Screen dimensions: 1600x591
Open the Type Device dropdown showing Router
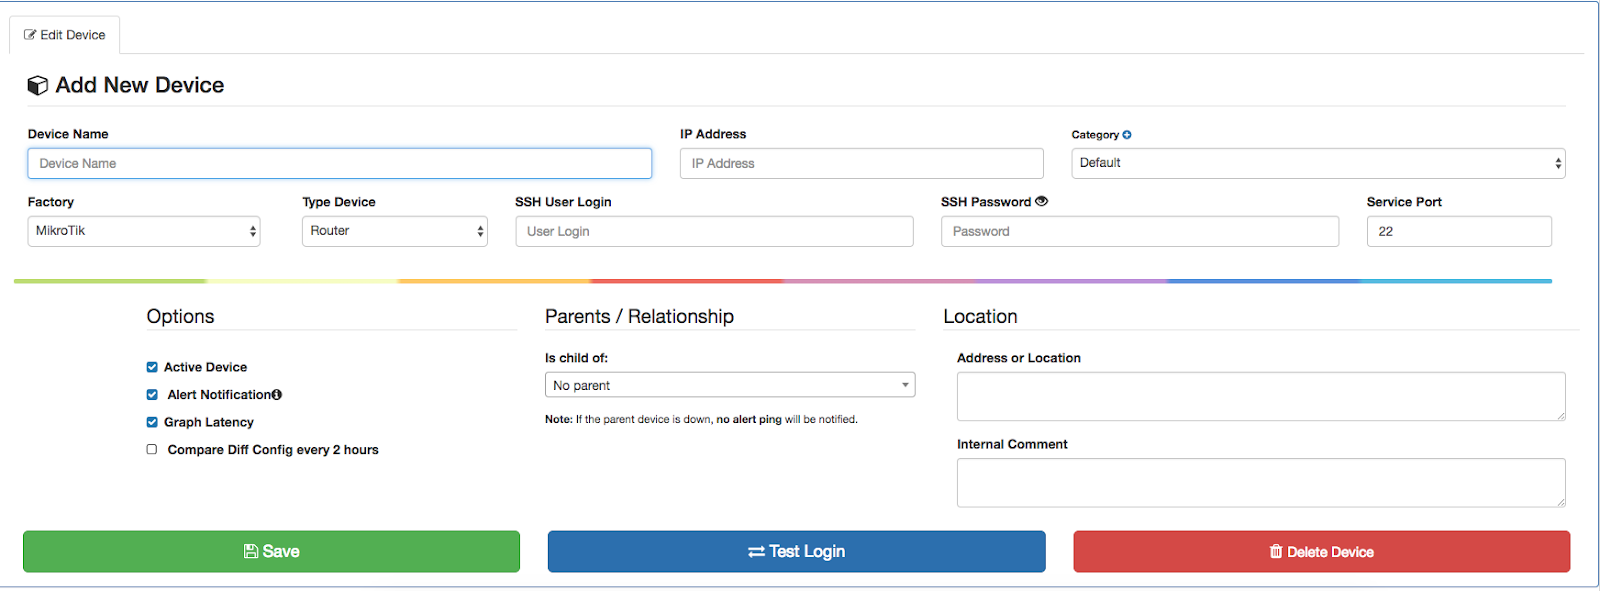pyautogui.click(x=395, y=231)
